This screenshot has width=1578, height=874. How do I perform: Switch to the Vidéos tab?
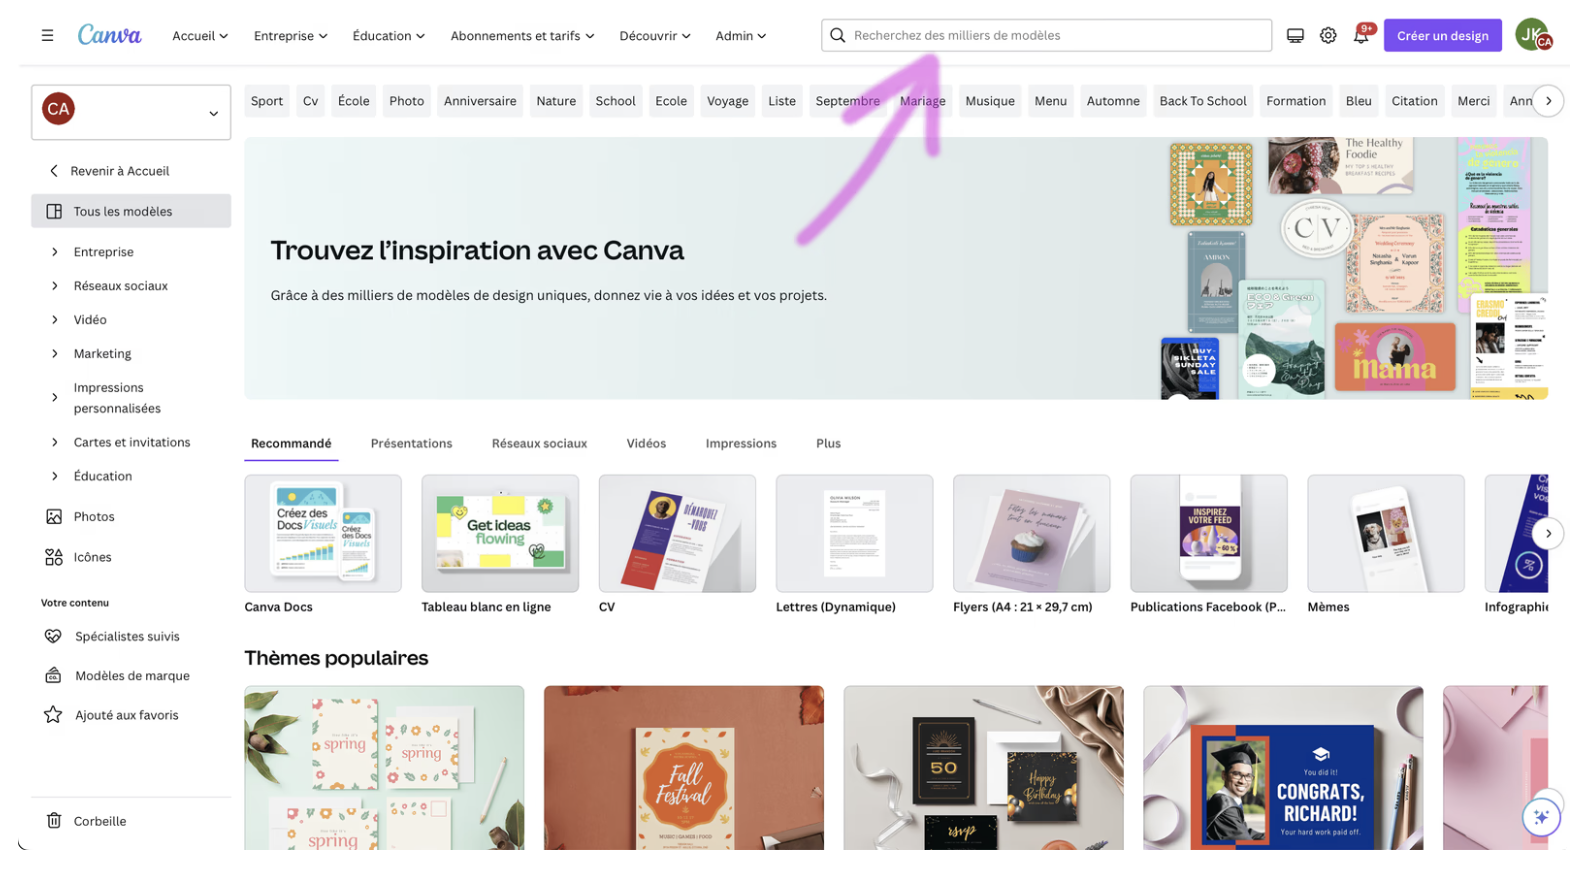(646, 443)
